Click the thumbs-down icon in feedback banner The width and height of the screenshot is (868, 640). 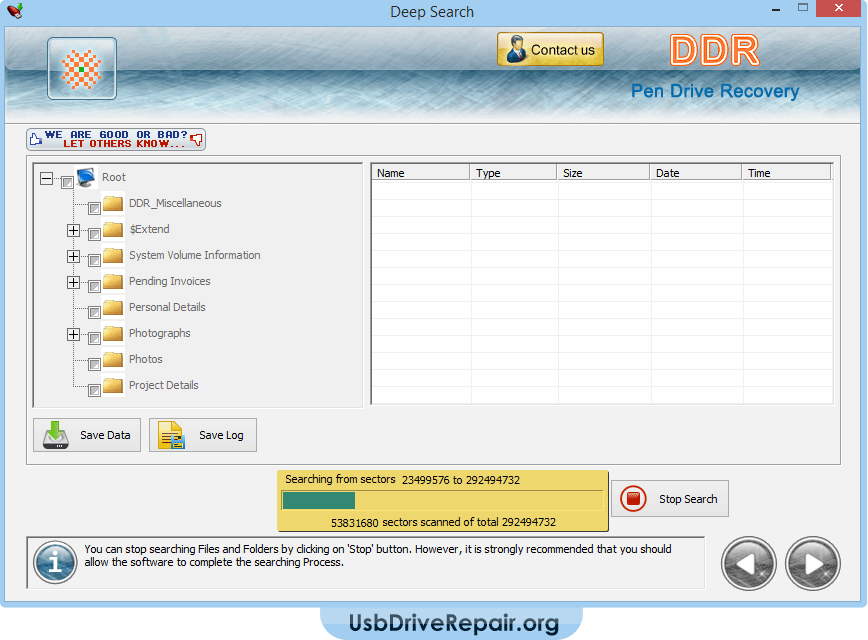pos(197,140)
